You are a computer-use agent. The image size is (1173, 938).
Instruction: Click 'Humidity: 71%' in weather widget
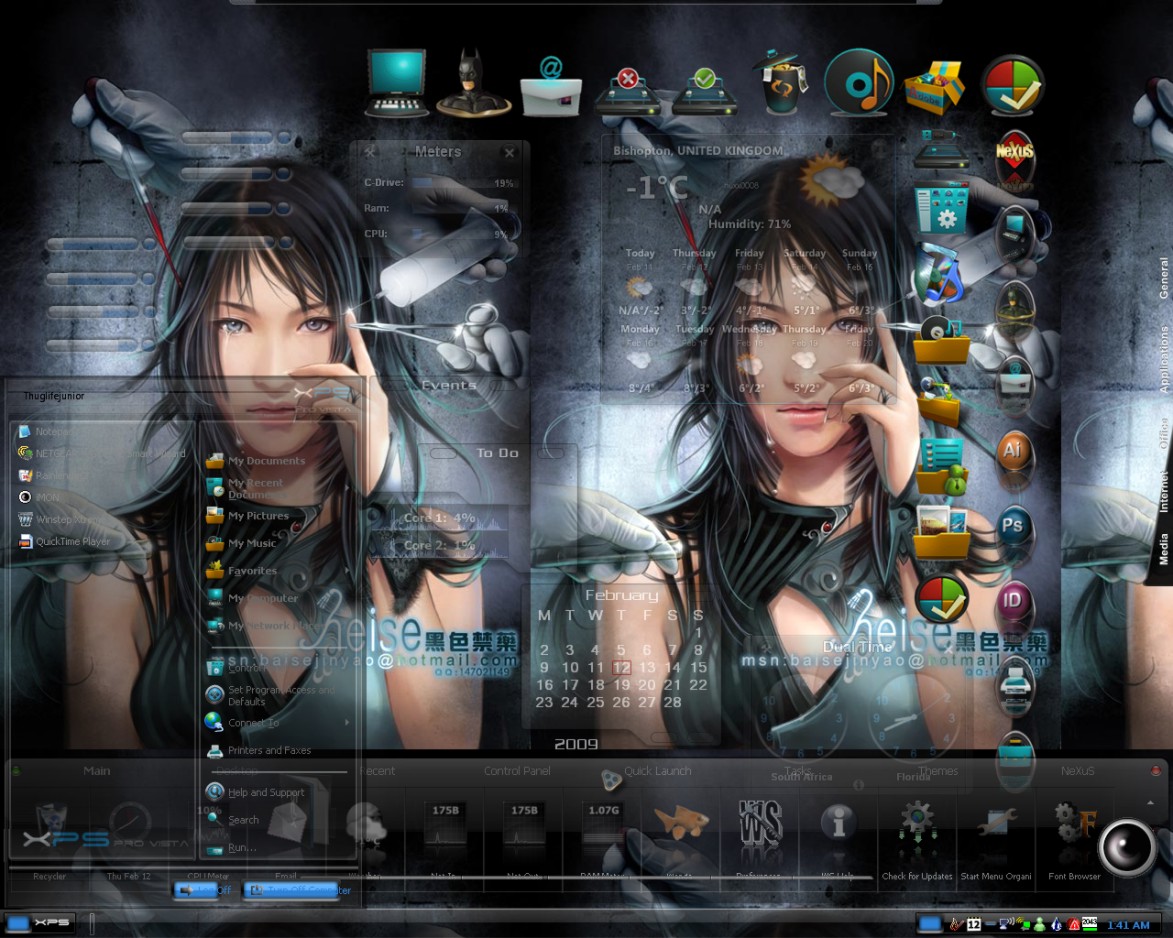coord(750,224)
